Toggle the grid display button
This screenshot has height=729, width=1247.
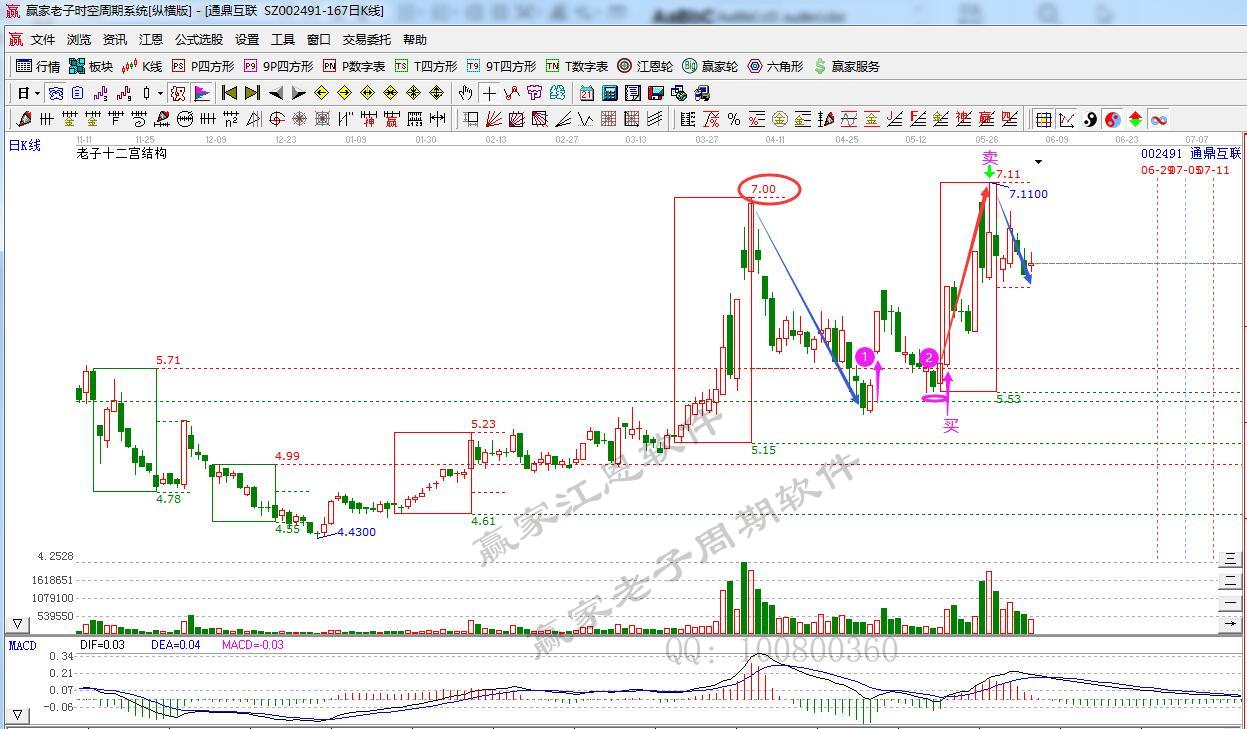point(1043,119)
